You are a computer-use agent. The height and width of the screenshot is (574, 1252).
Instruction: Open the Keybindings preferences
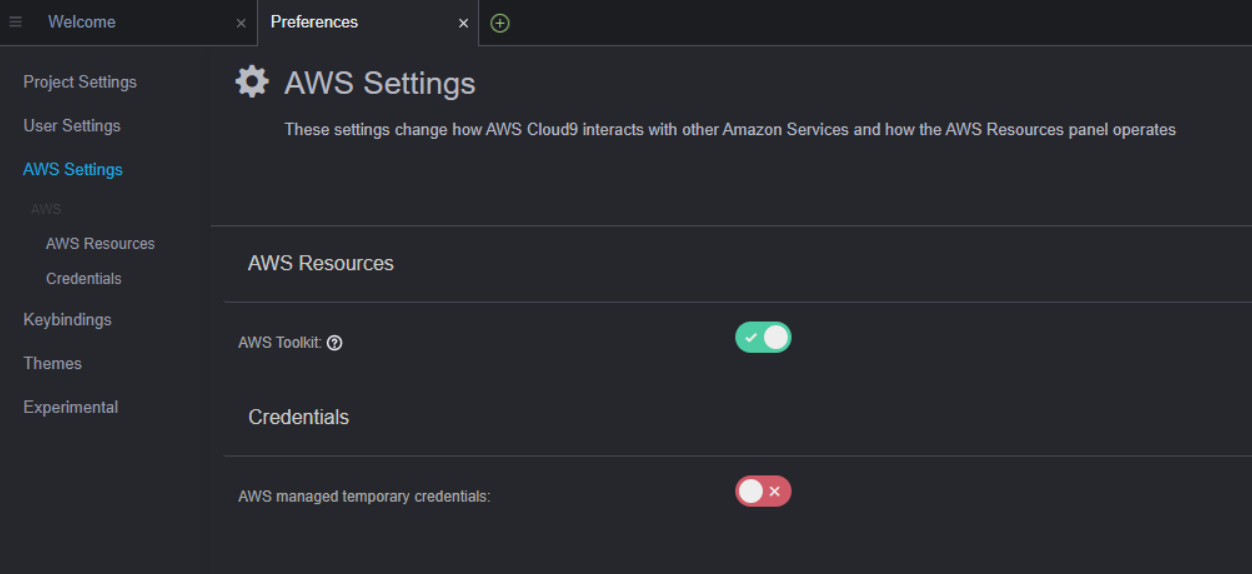67,320
